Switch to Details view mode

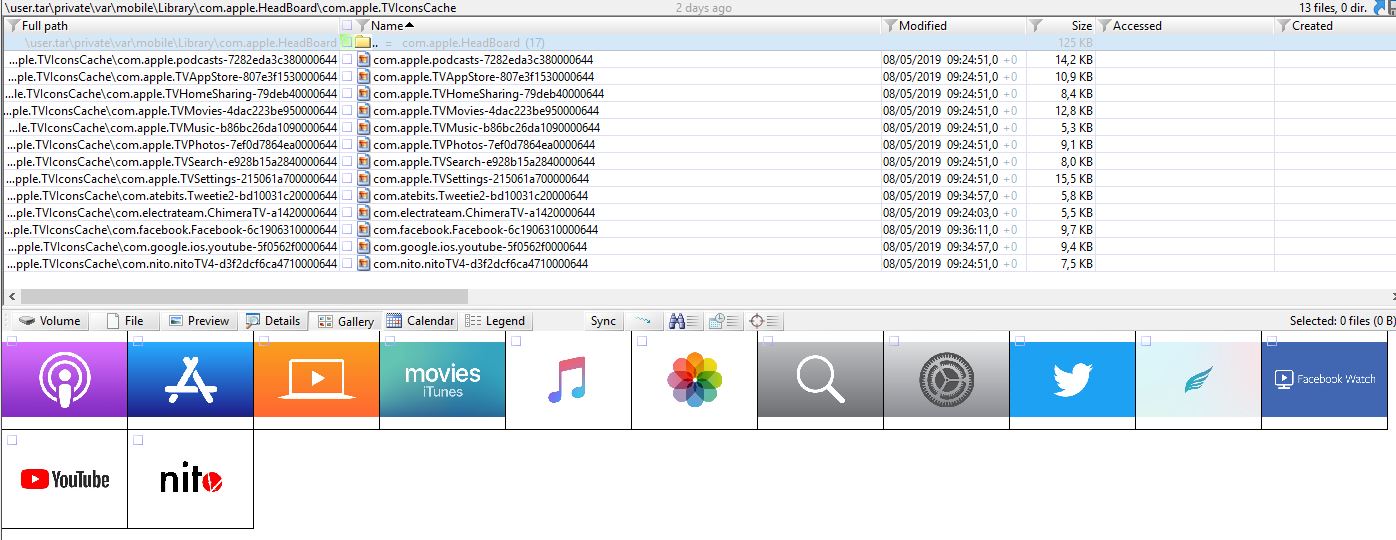[x=272, y=321]
